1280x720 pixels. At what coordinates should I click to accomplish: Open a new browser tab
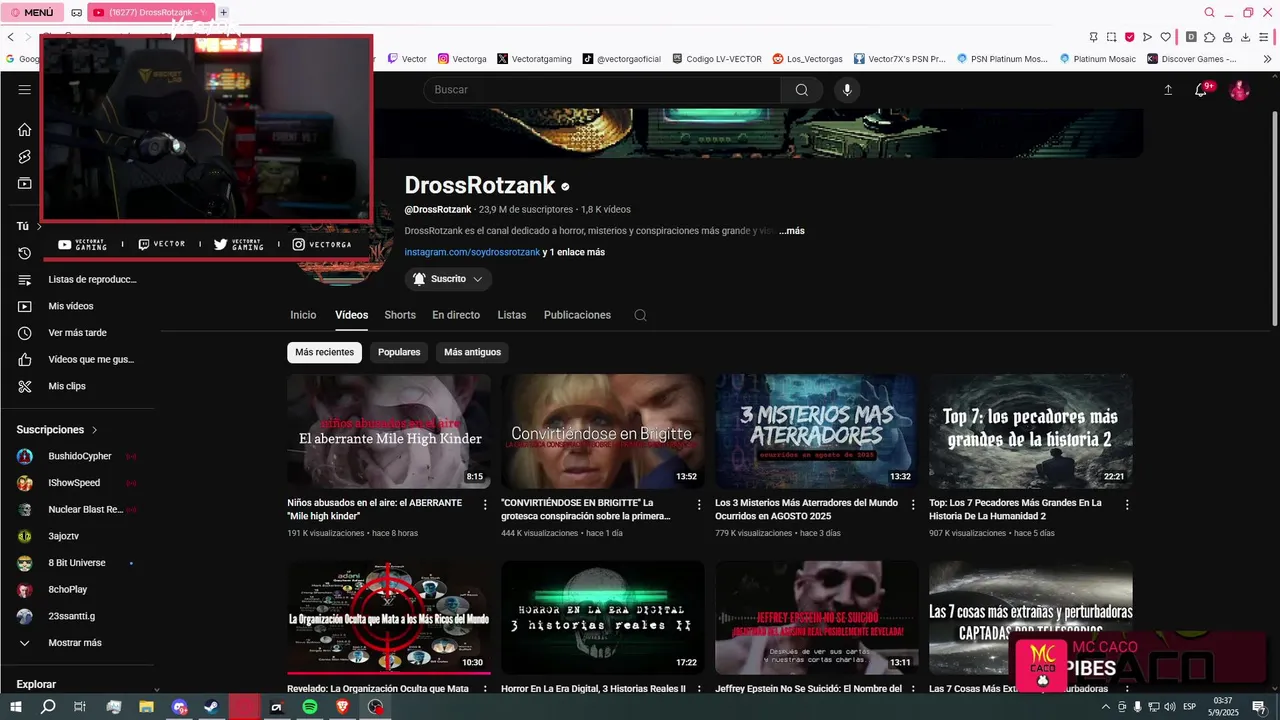point(223,12)
